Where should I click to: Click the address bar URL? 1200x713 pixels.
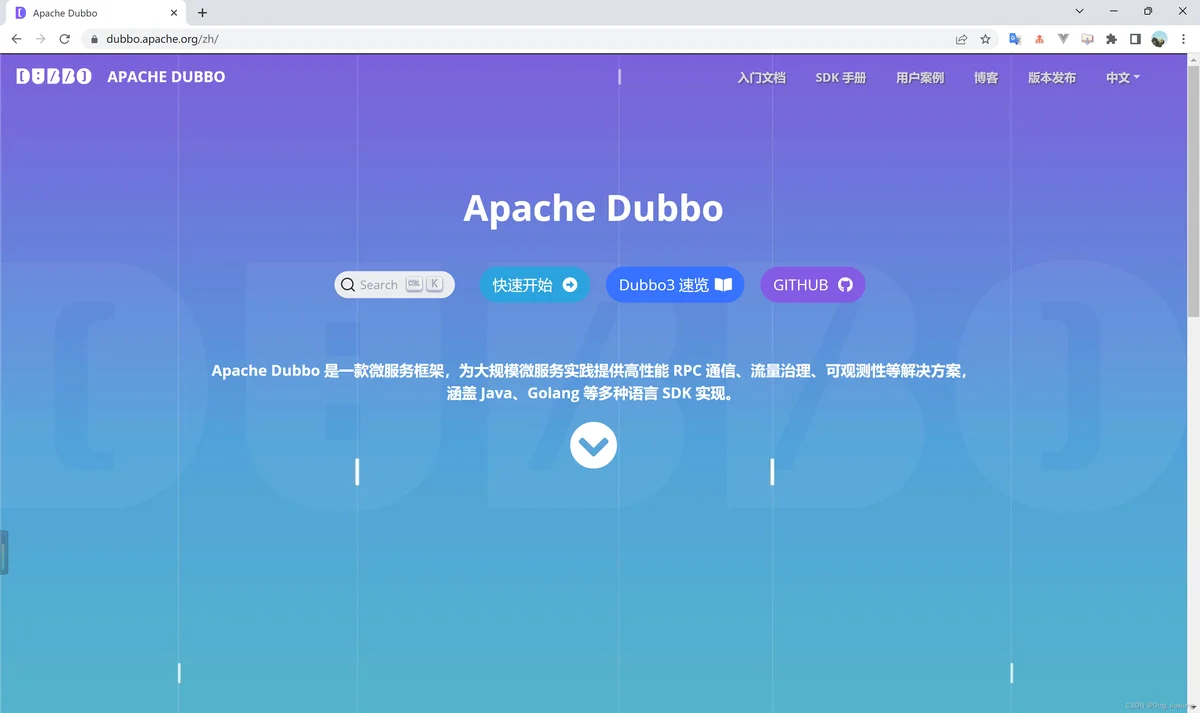click(x=162, y=40)
